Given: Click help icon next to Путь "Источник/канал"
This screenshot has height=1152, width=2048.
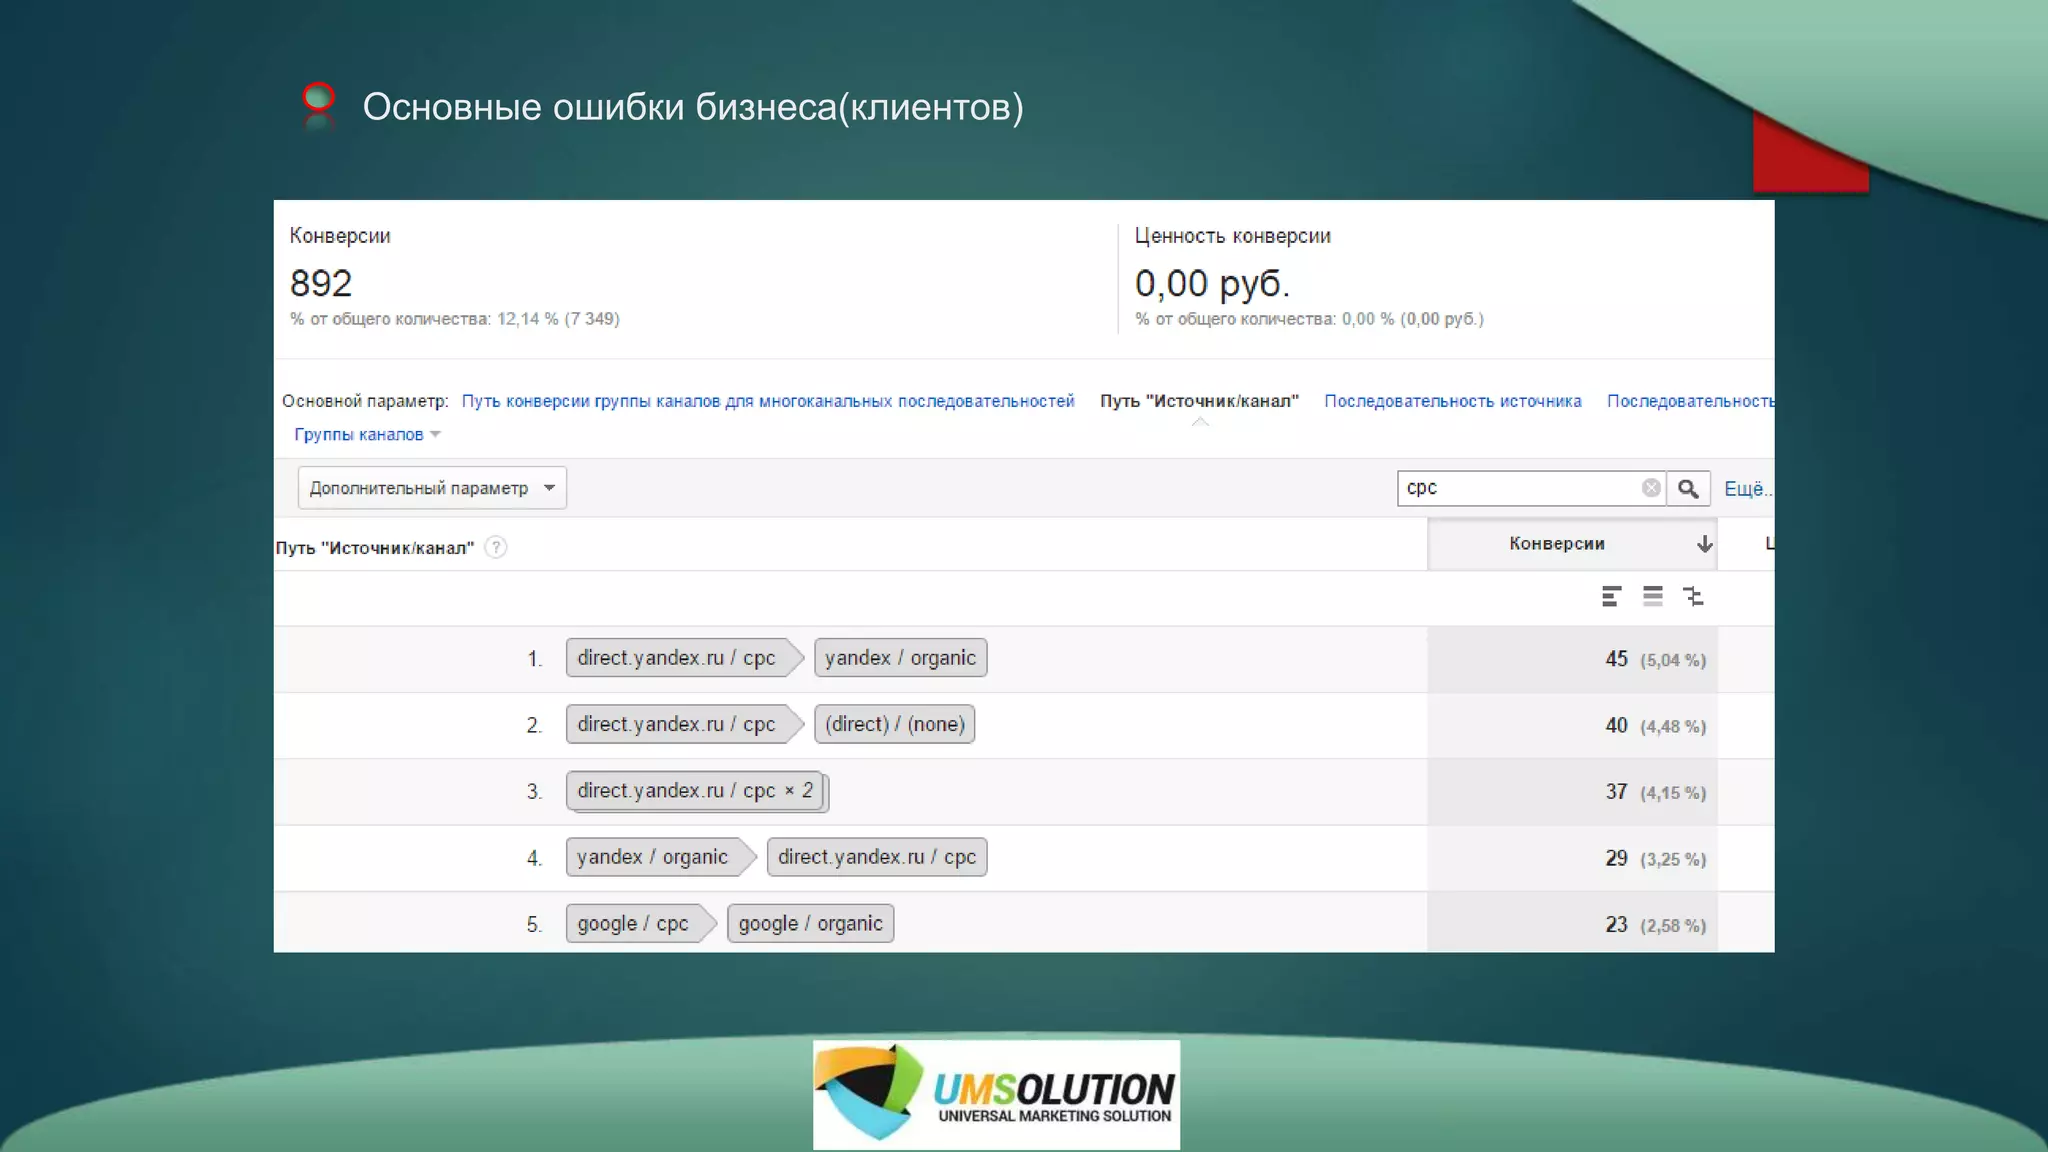Looking at the screenshot, I should (496, 547).
